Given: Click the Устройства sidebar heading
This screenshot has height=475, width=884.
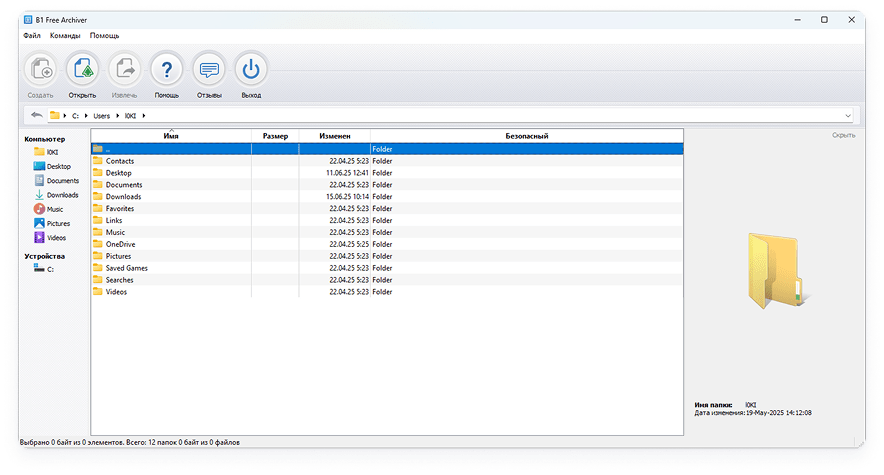Looking at the screenshot, I should coord(45,256).
